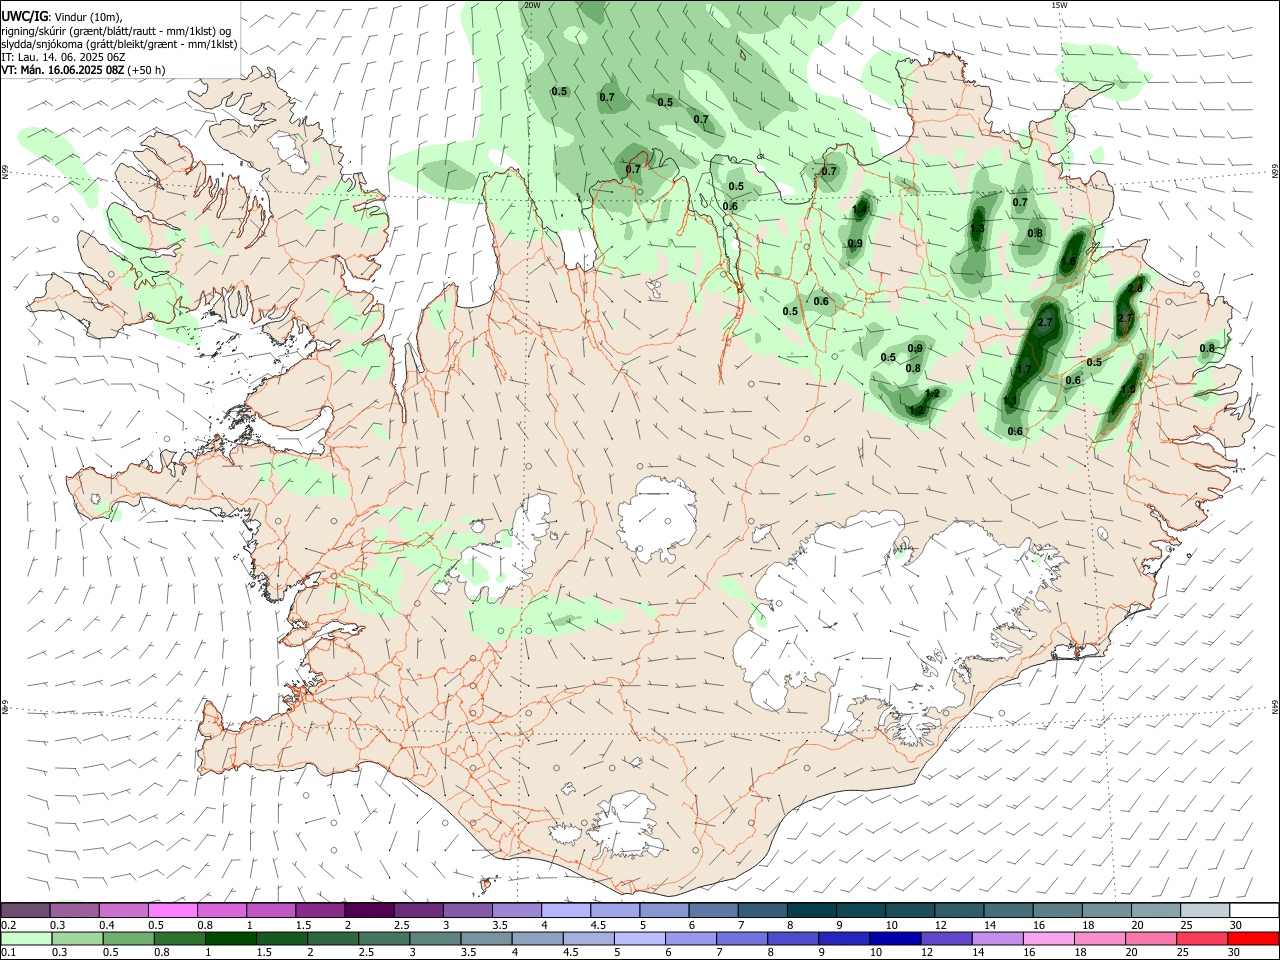Click the lavender 5 mm rain legend swatch
Screen dimensions: 1280x960
[x=638, y=938]
